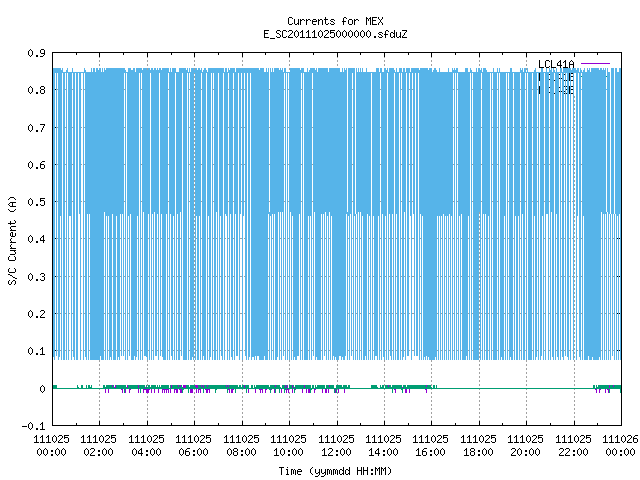Click the 0.7 y-axis tick label
Image resolution: width=640 pixels, height=480 pixels.
point(36,128)
